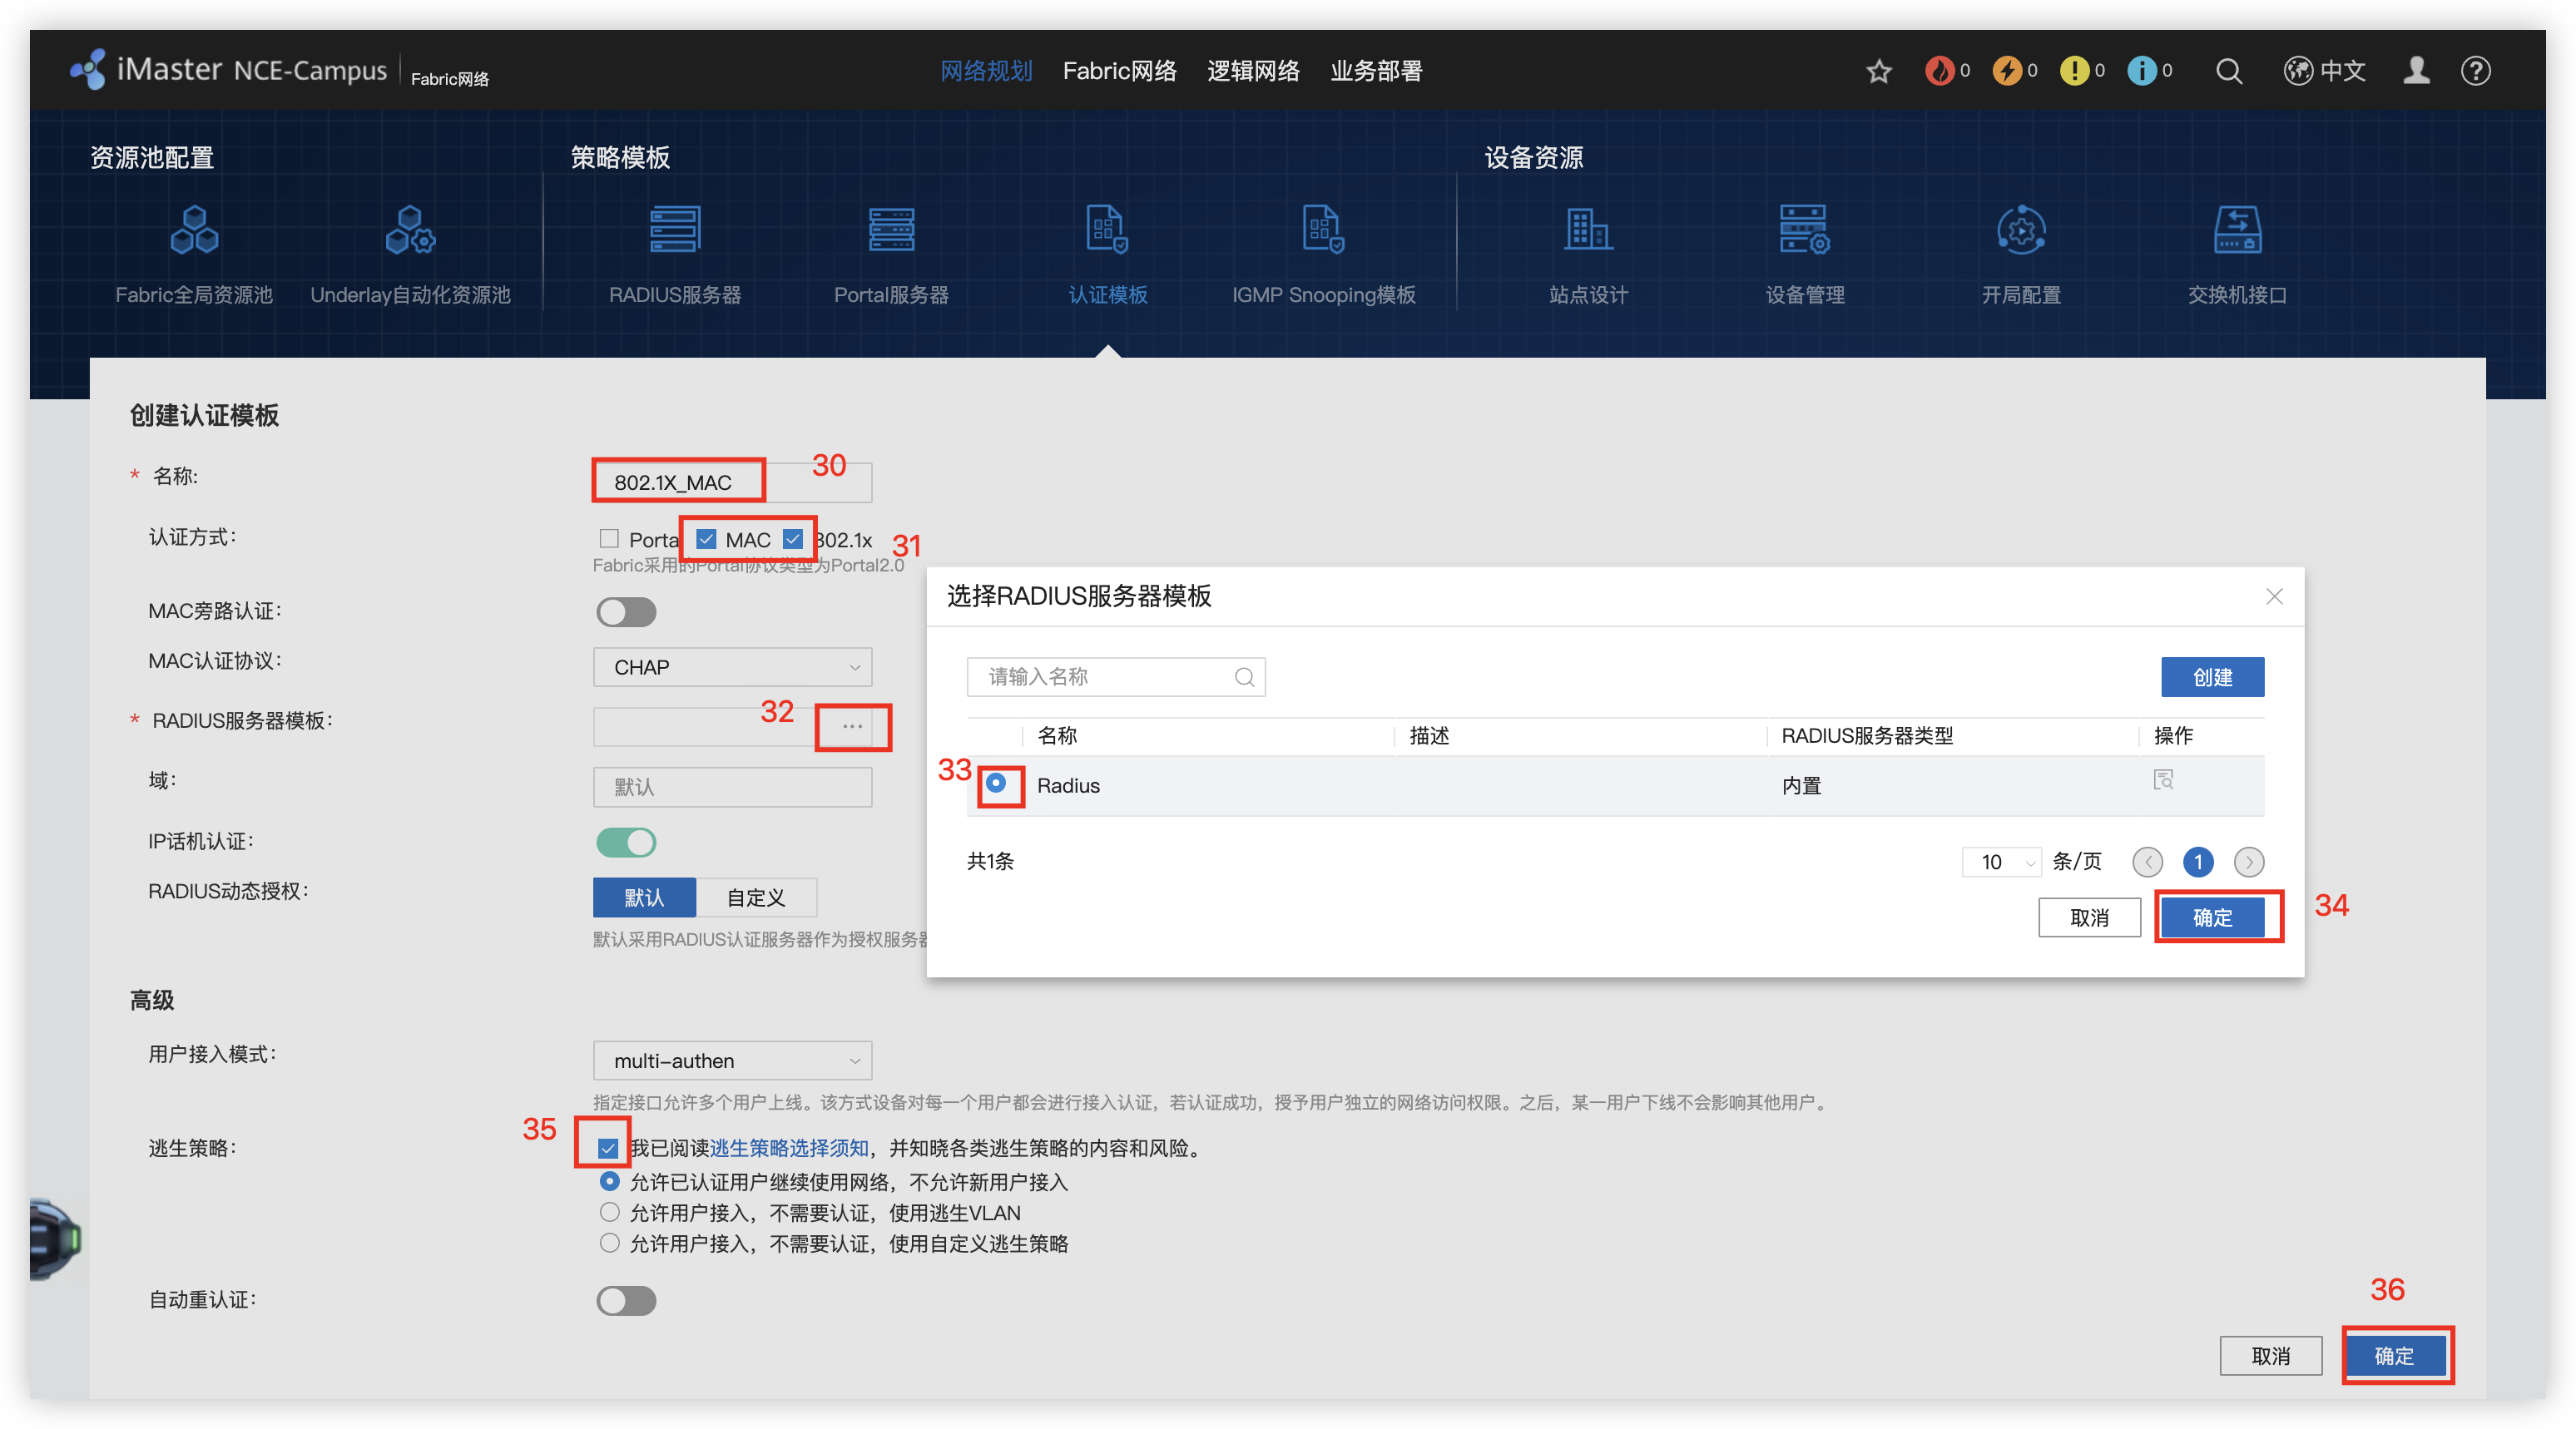Open the 业务部署 menu item
Screen dimensions: 2576x1429
[1376, 71]
